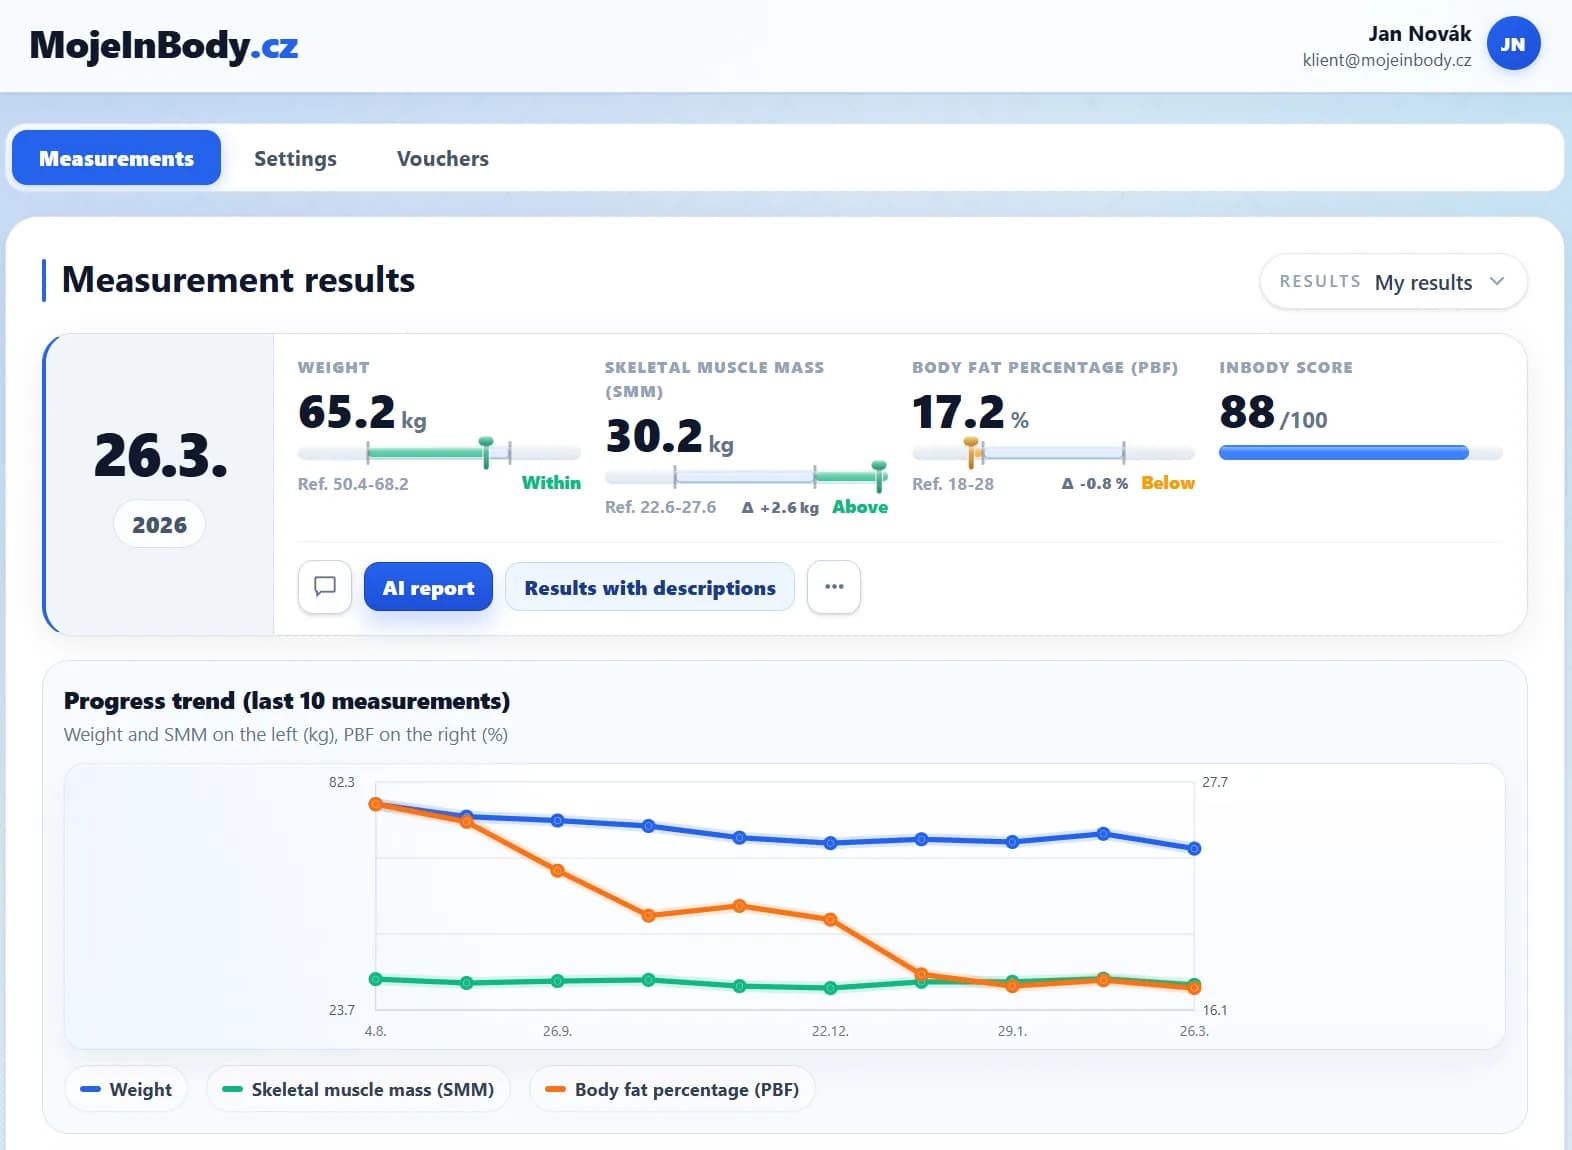
Task: Click 'Ref. 50.4-68.2' weight reference
Action: [x=353, y=484]
